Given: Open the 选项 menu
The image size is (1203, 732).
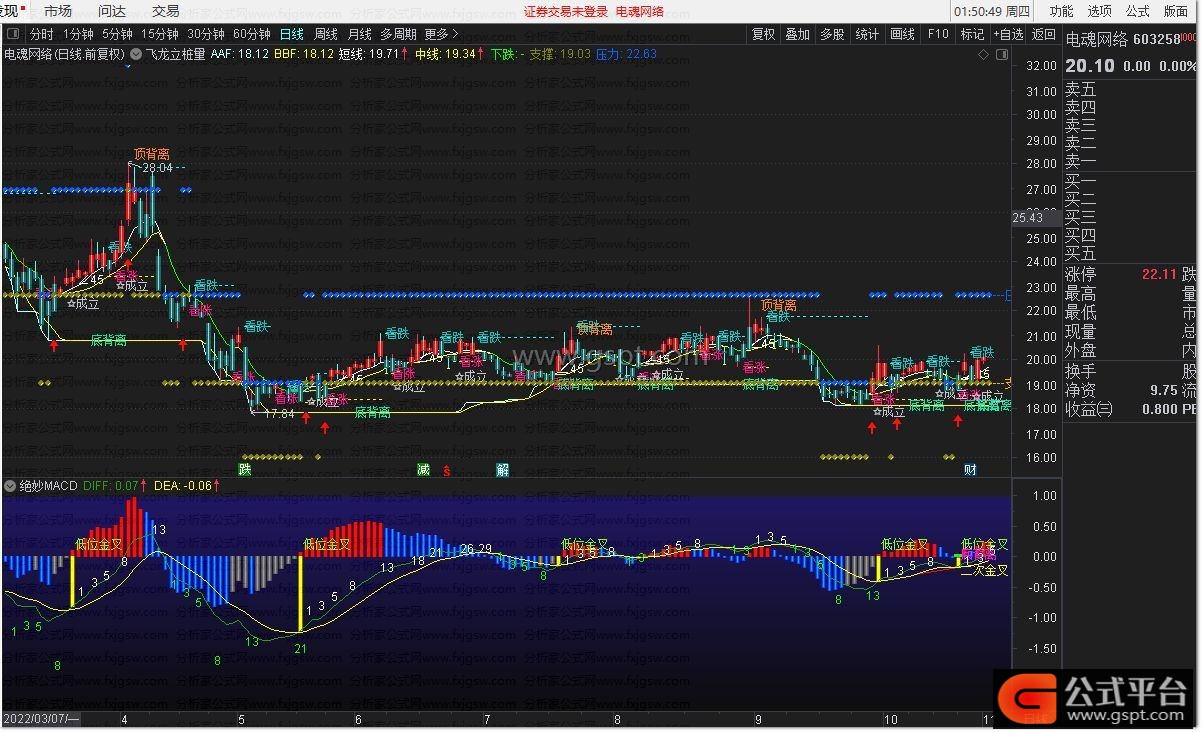Looking at the screenshot, I should tap(1099, 11).
